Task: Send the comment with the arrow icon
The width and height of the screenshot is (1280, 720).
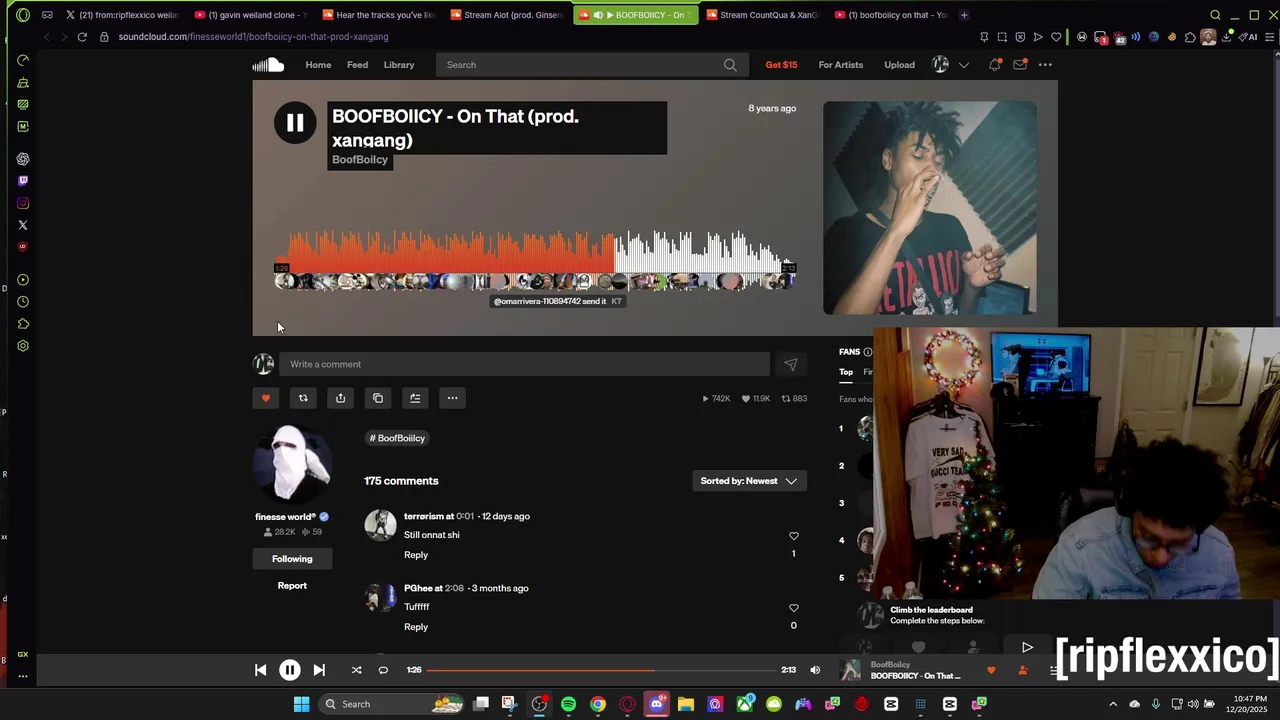Action: [x=790, y=364]
